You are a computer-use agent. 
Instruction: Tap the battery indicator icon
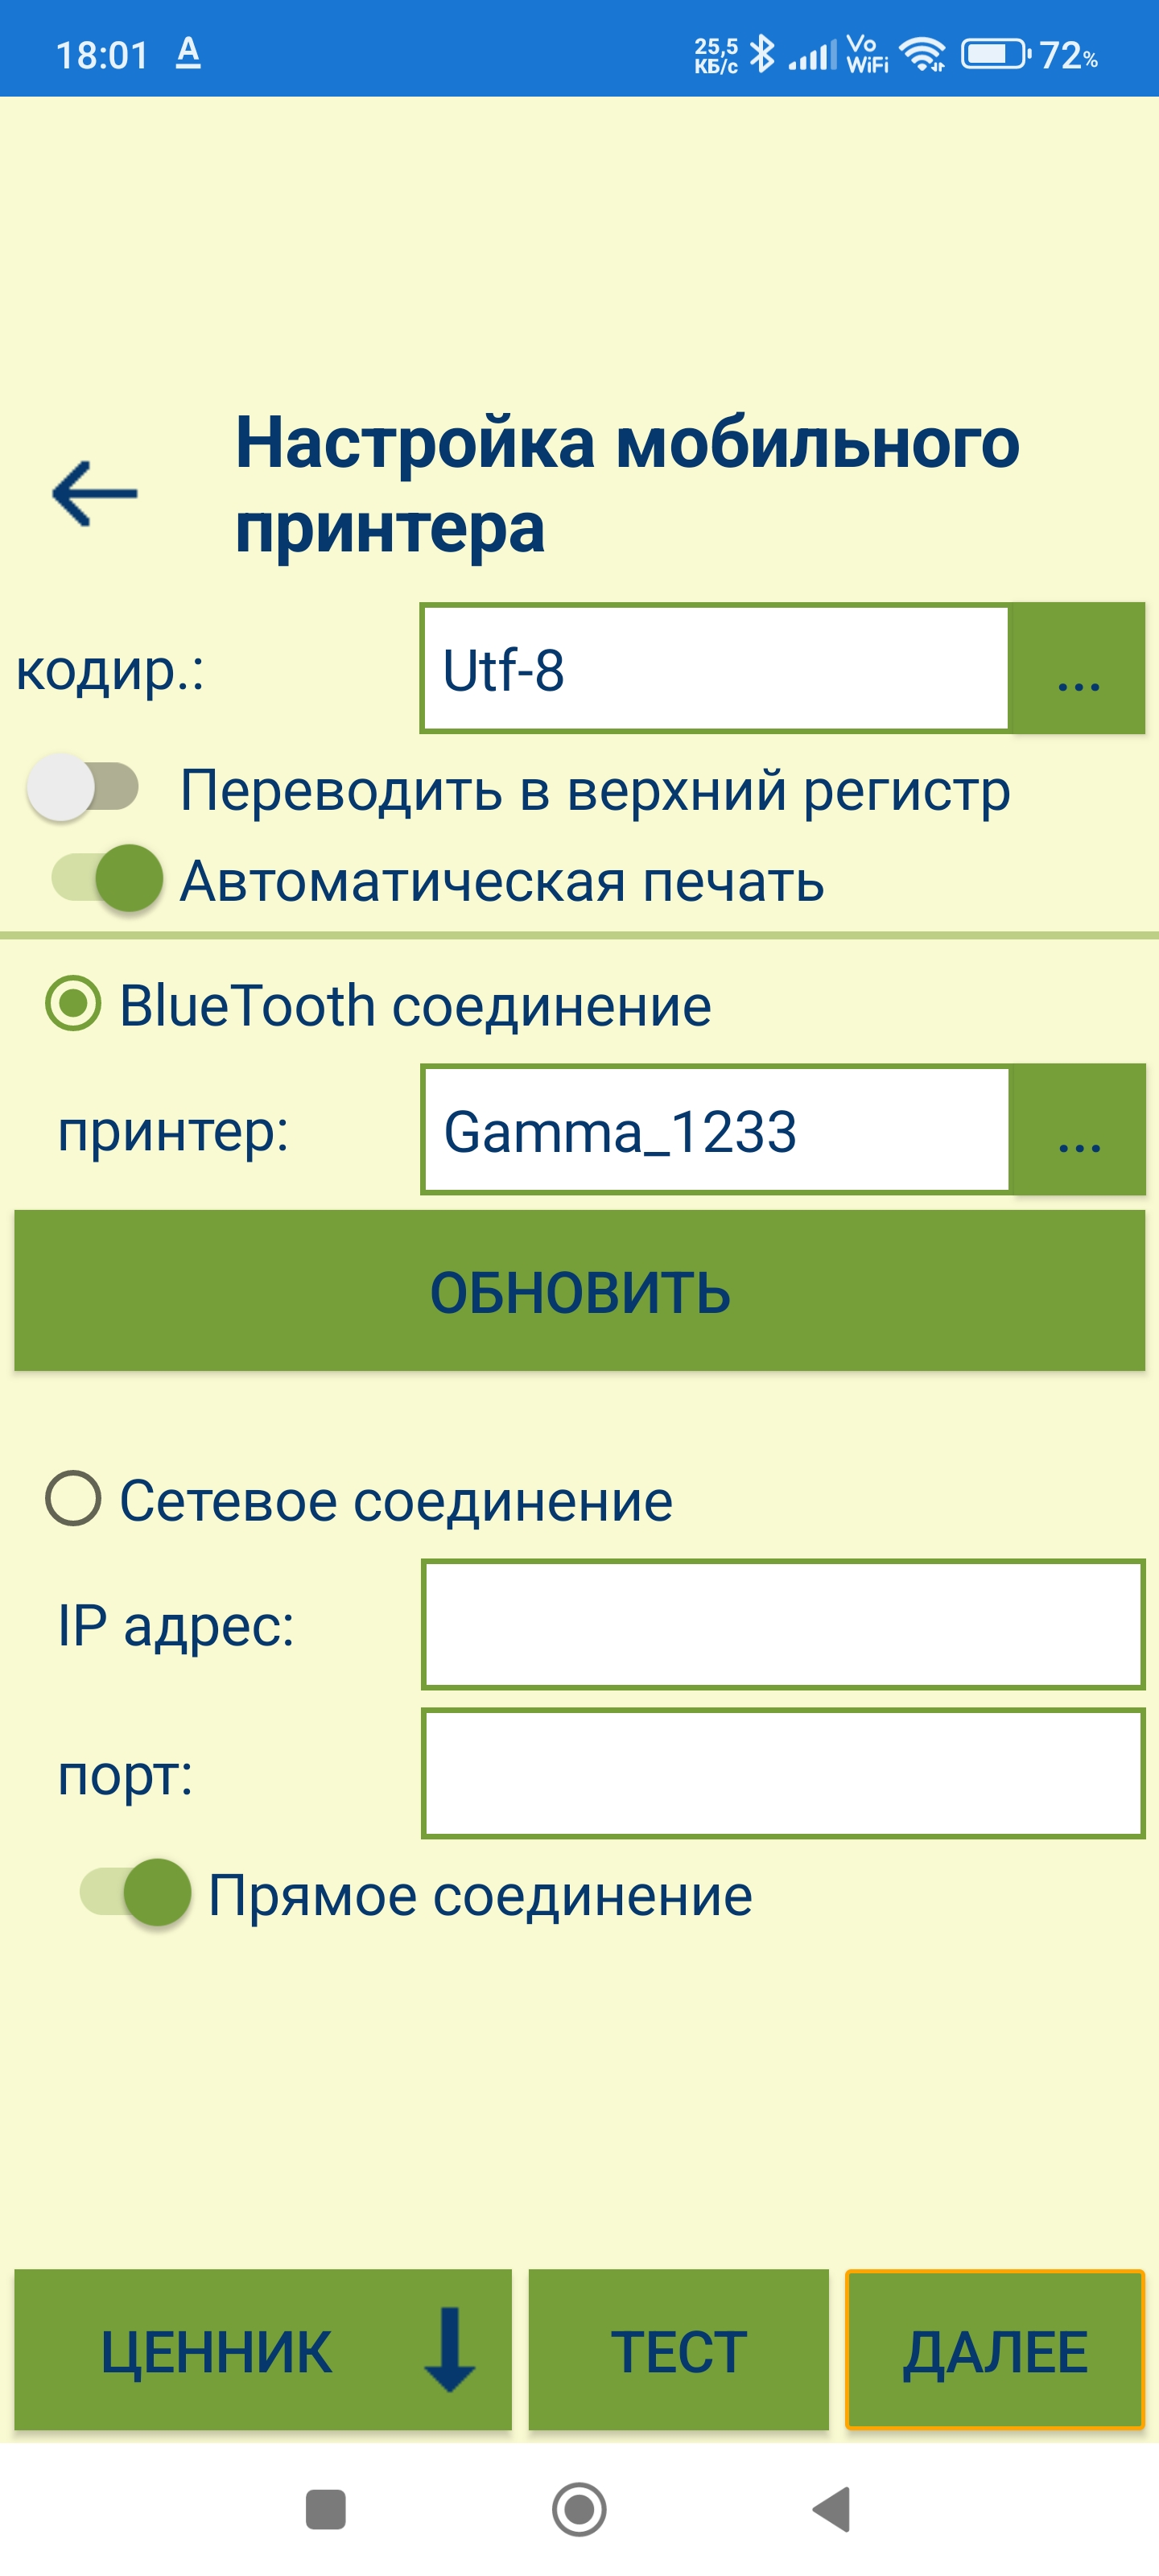click(x=996, y=54)
